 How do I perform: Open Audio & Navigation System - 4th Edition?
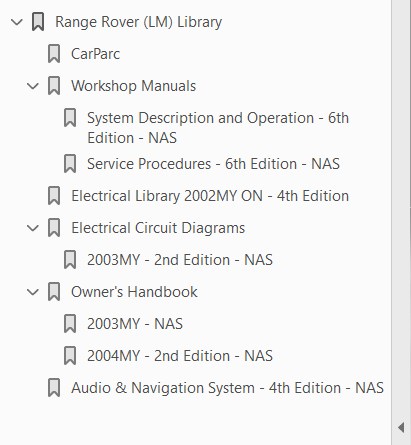227,388
